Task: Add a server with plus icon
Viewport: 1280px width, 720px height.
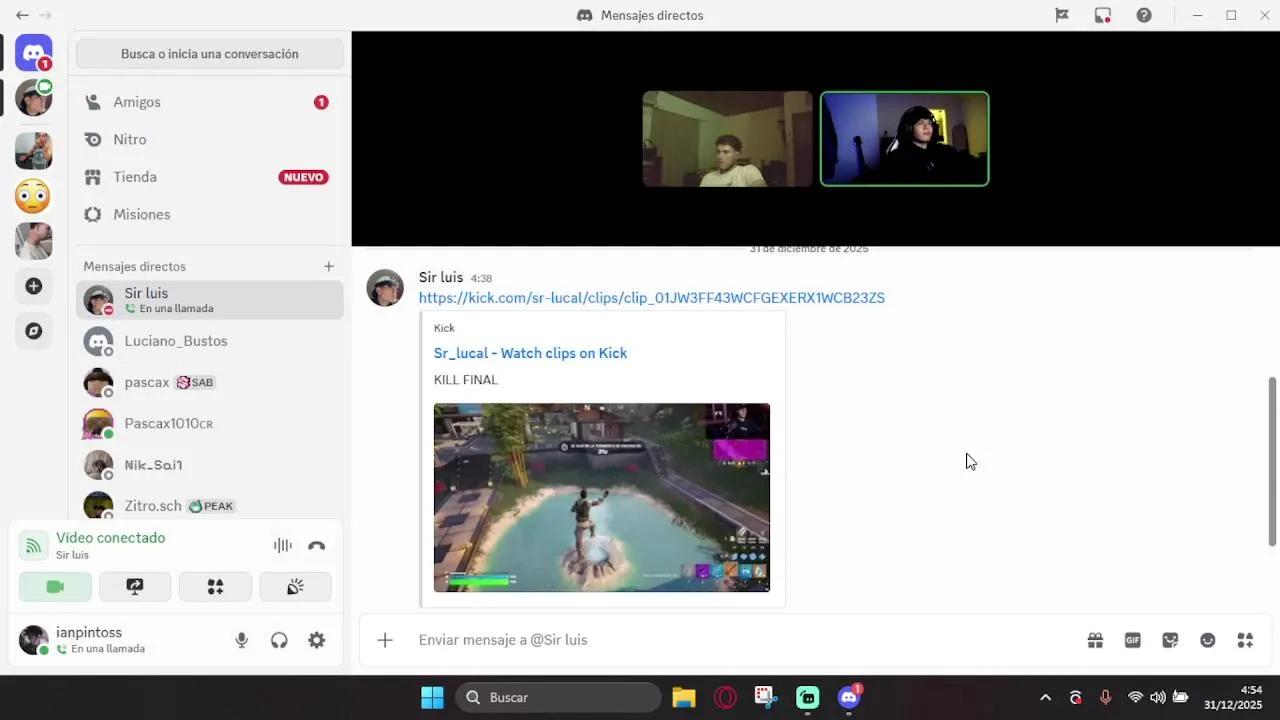Action: coord(33,286)
